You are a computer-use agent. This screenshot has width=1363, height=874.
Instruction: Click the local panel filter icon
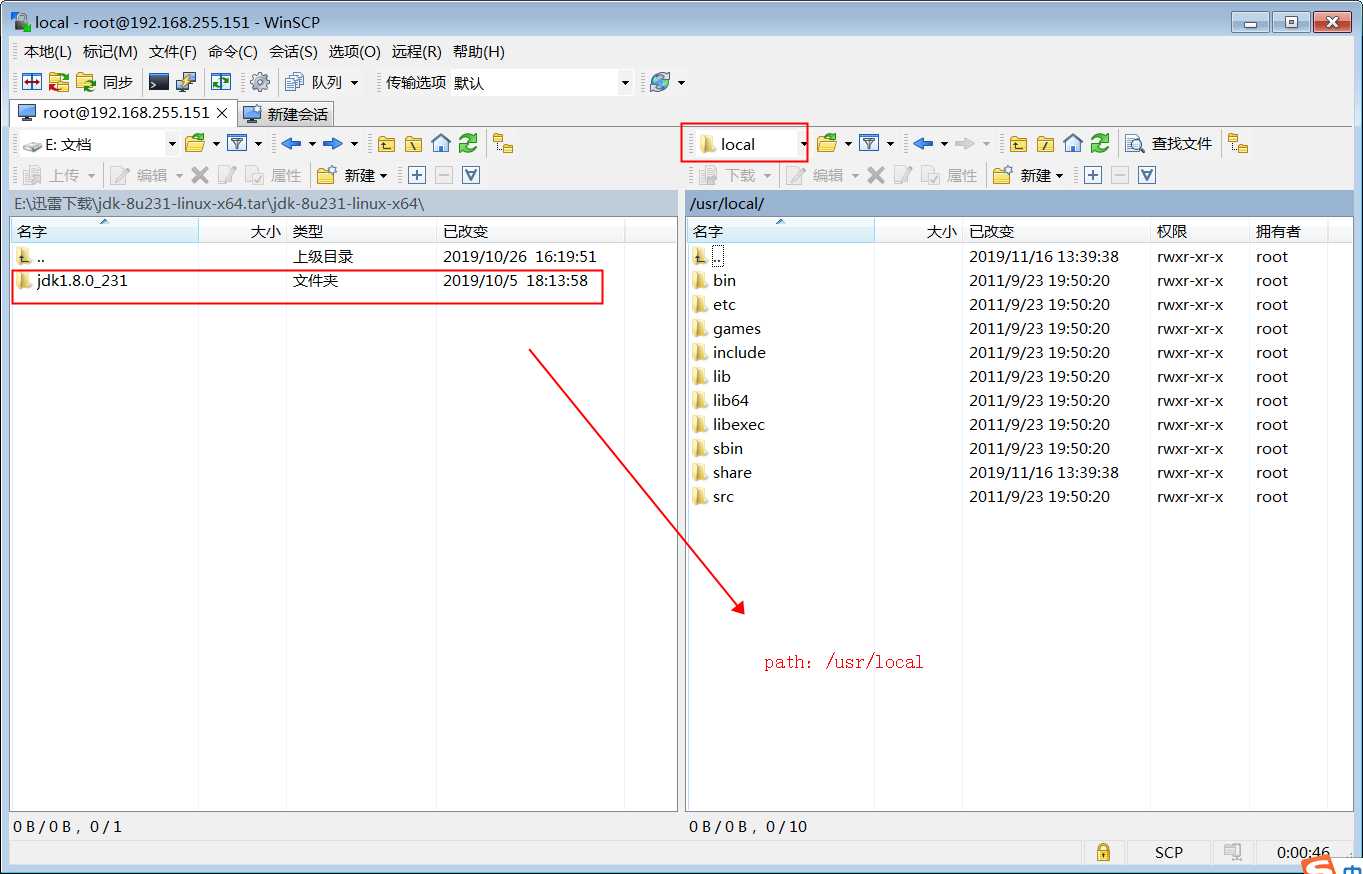pos(237,144)
